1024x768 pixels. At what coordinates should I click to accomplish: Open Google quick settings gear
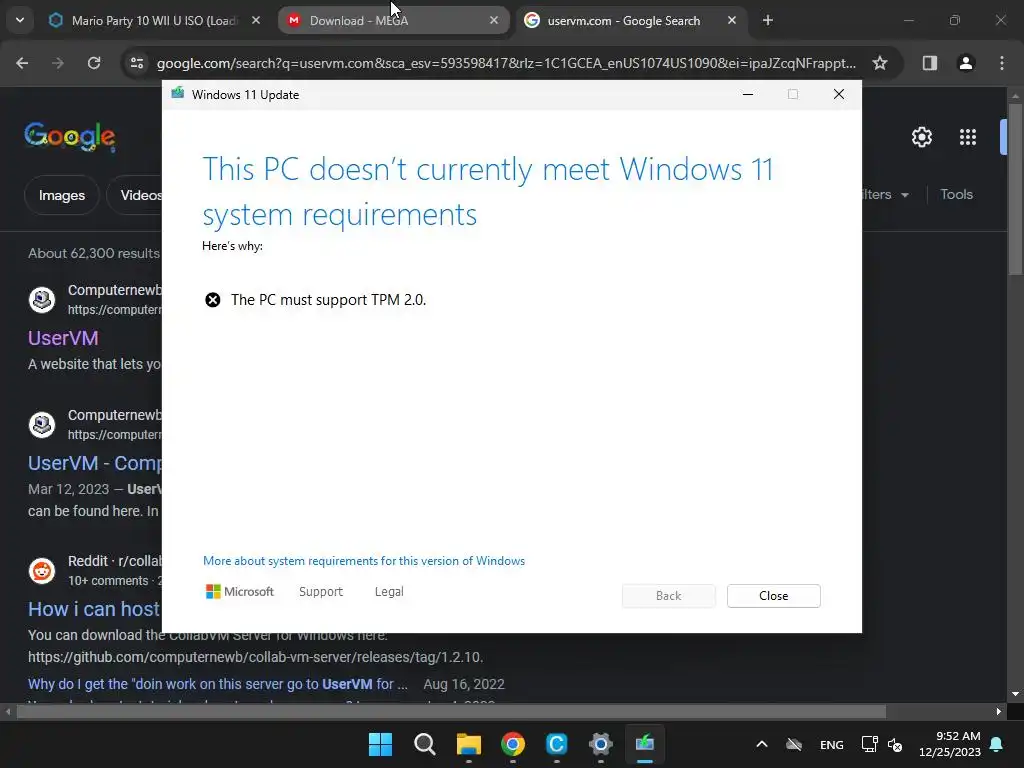pyautogui.click(x=921, y=137)
